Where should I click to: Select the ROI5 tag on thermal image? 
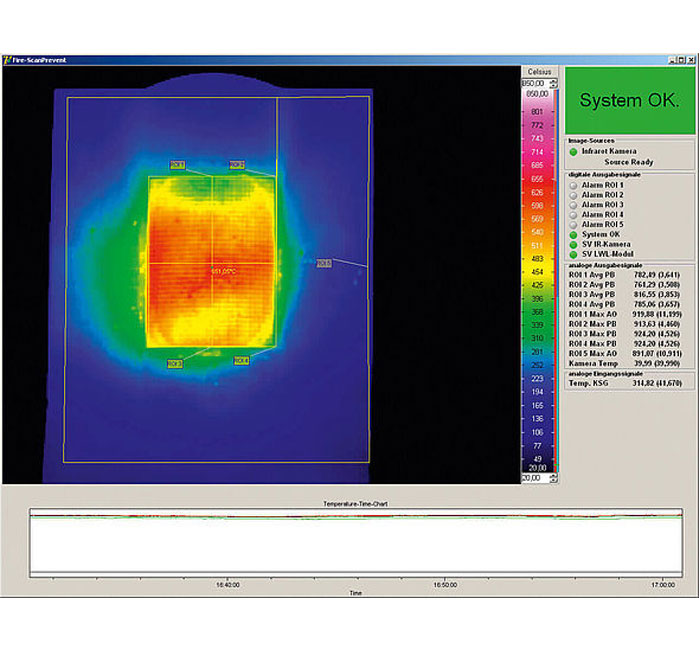[x=323, y=263]
